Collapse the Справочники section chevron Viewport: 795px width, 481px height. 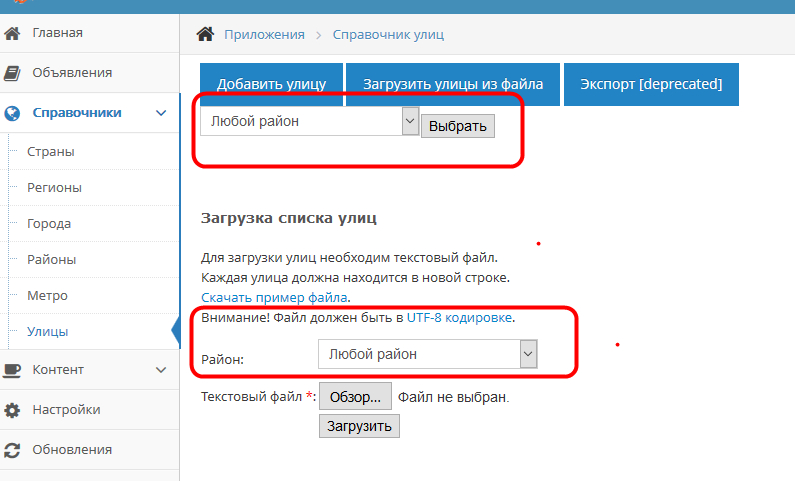[161, 113]
